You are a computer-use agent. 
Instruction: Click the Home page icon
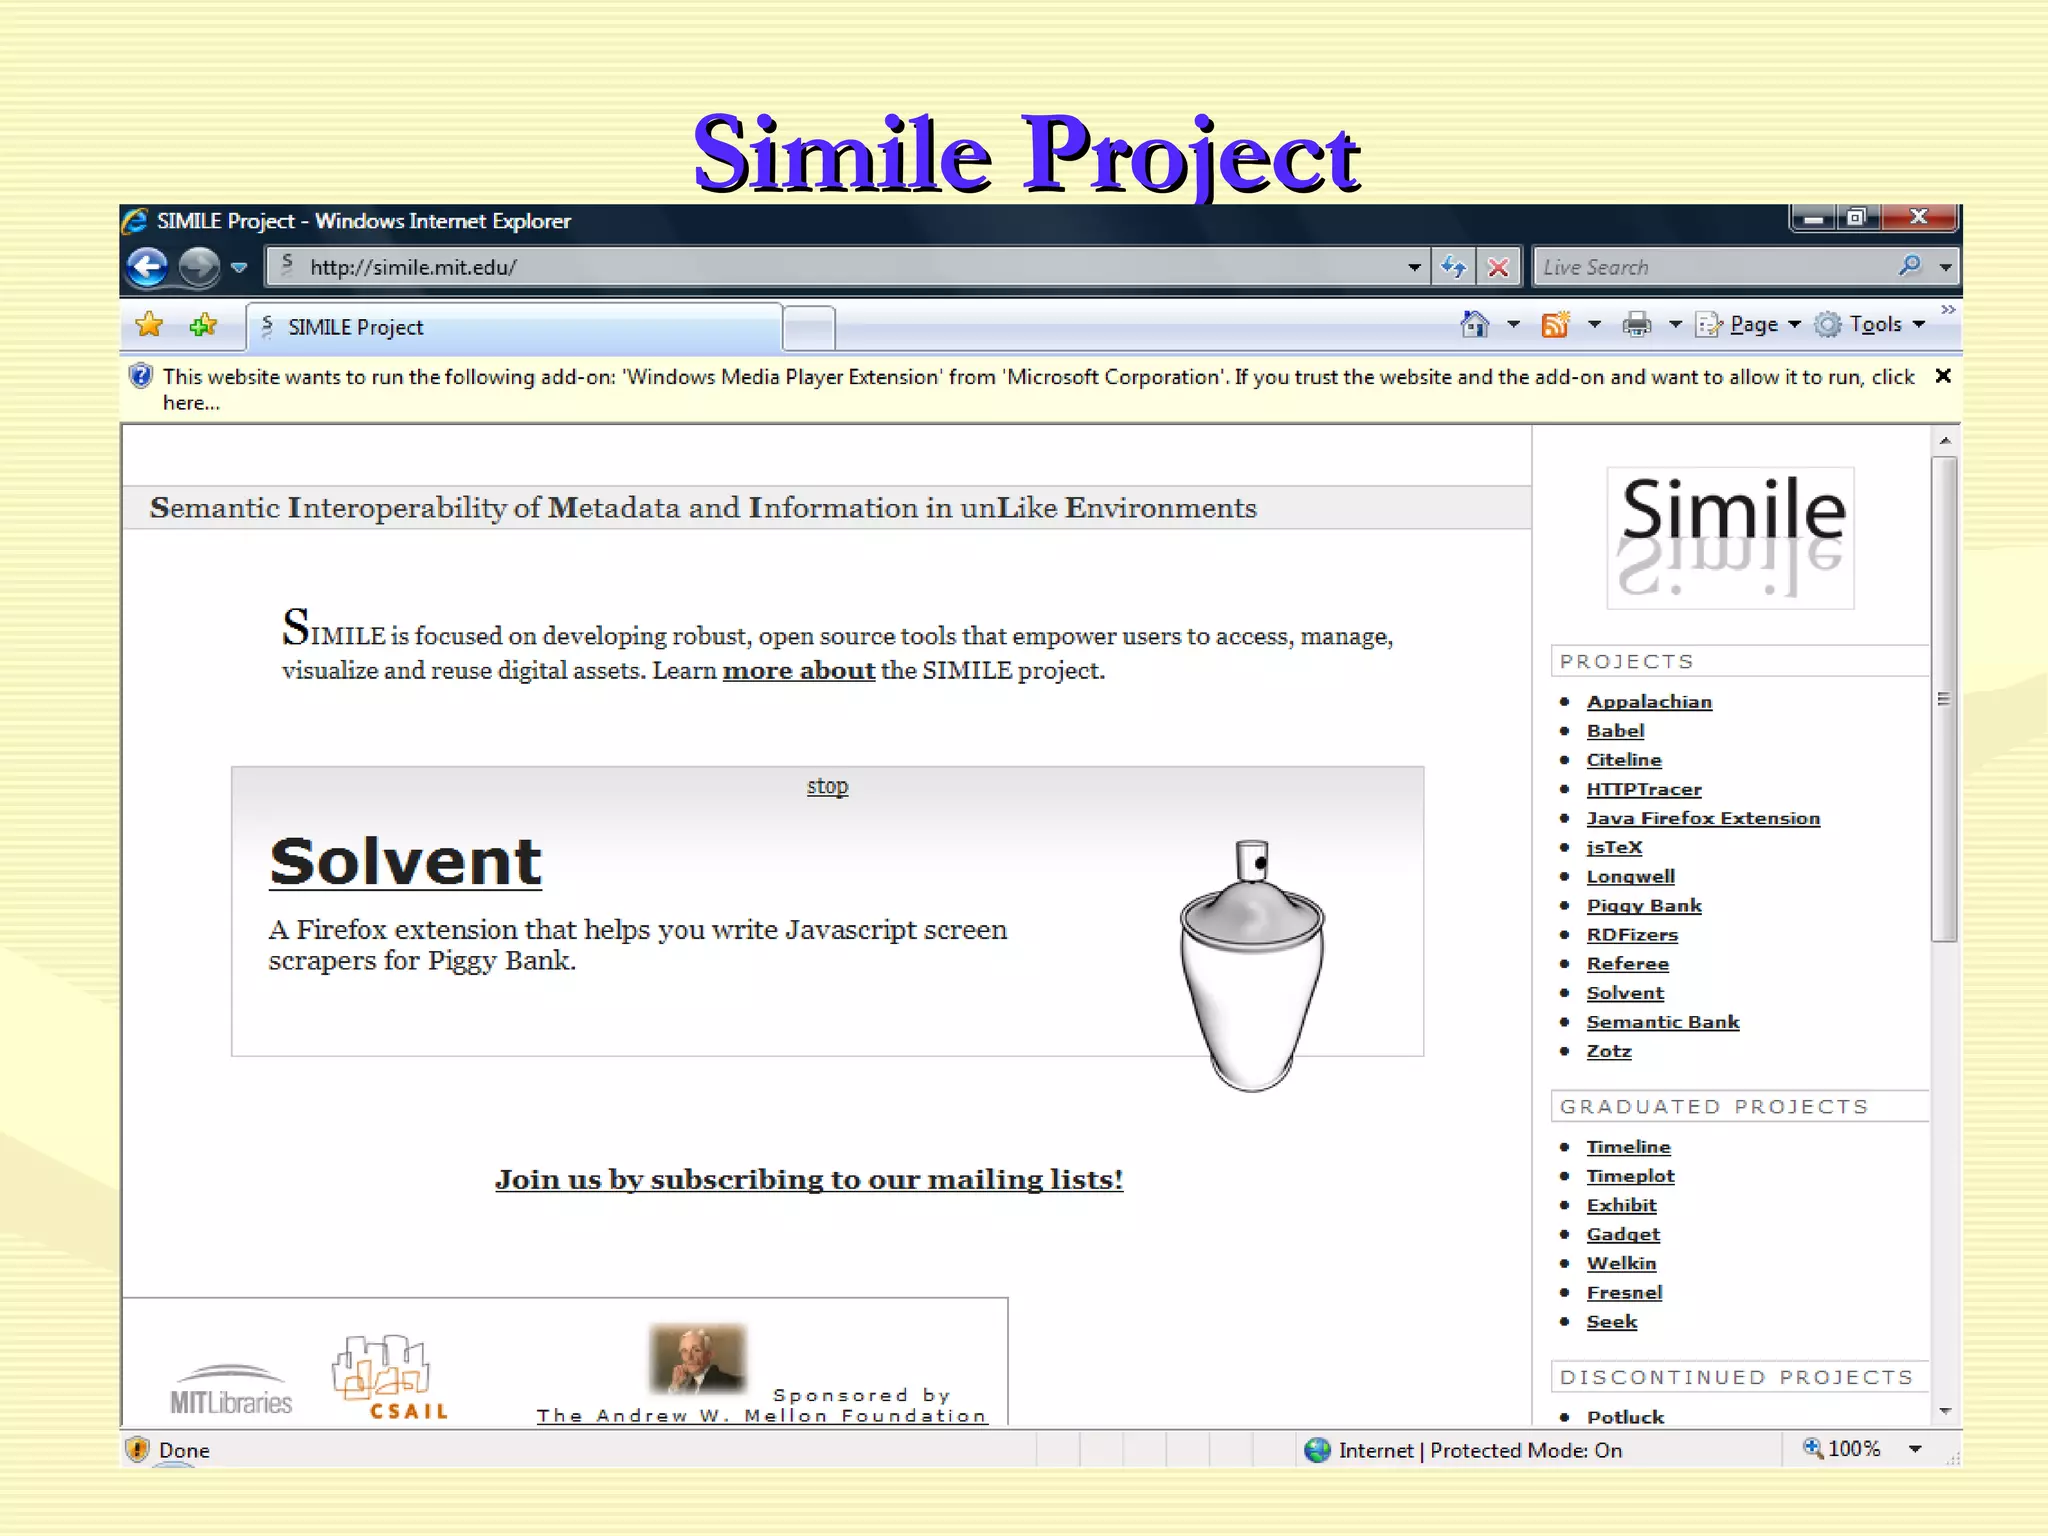(x=1475, y=324)
